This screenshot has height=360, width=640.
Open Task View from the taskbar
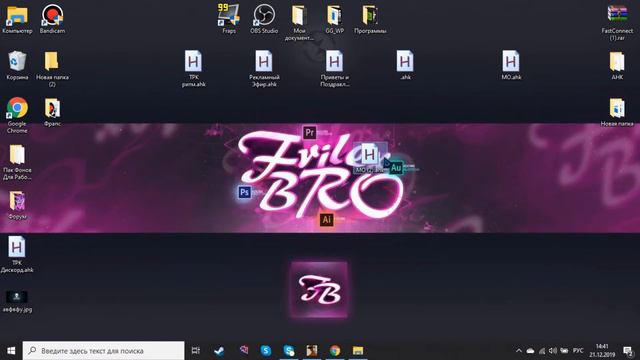click(196, 351)
